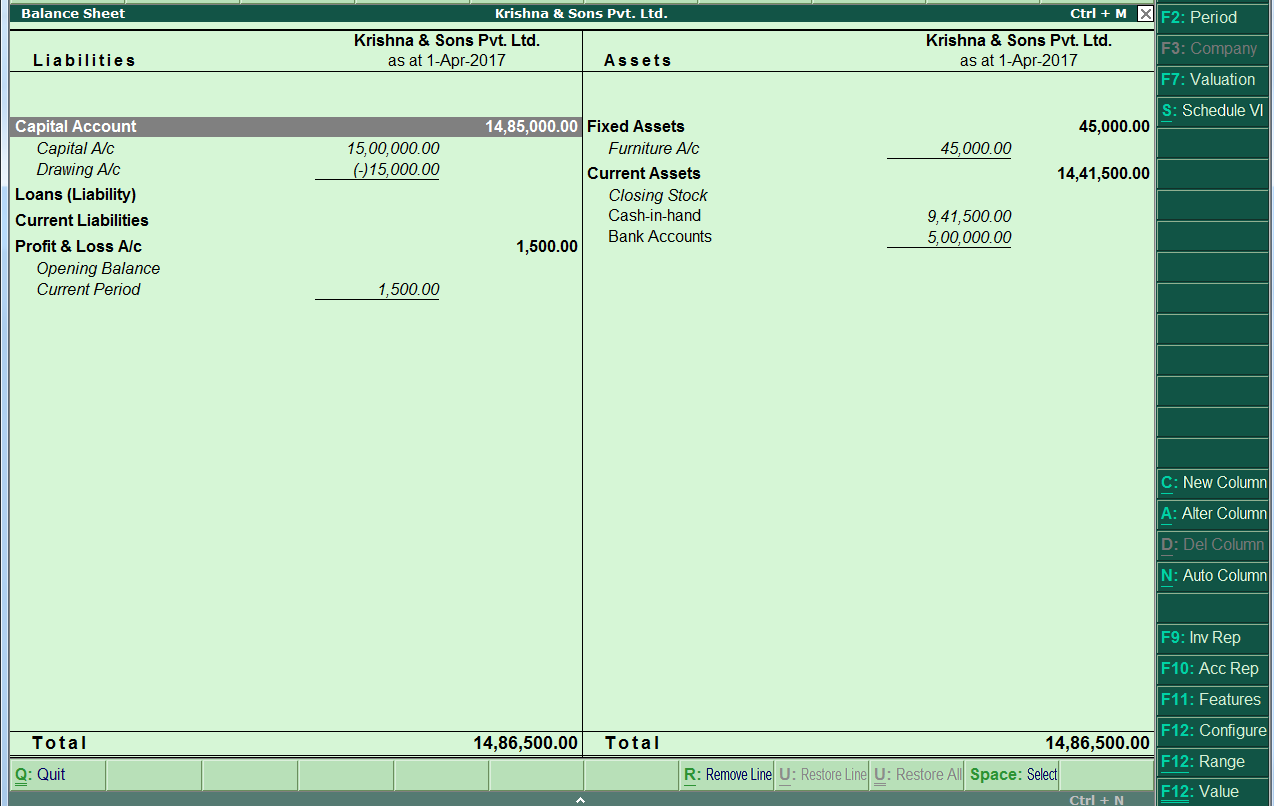Apply a Range filter with F12
The width and height of the screenshot is (1274, 806).
pos(1204,761)
